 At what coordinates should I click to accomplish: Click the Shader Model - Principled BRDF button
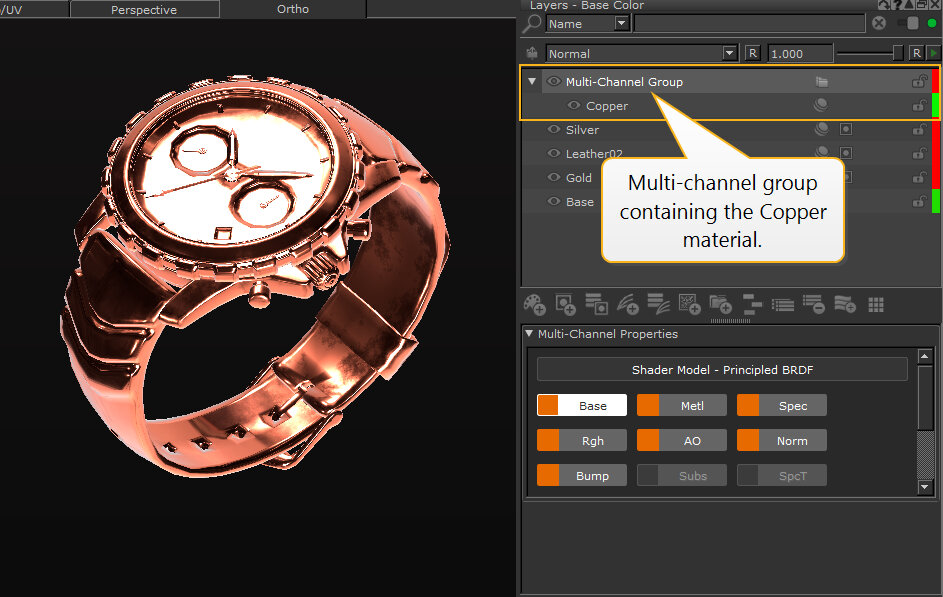(x=721, y=370)
